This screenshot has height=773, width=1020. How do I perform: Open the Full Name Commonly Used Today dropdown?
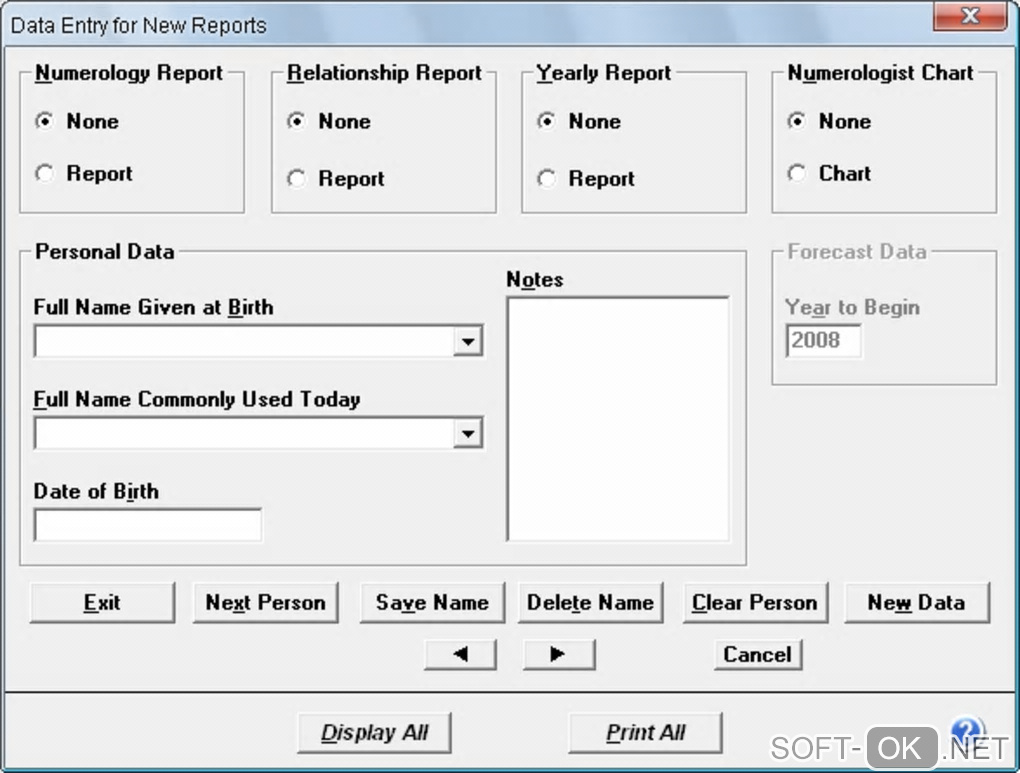[x=467, y=434]
